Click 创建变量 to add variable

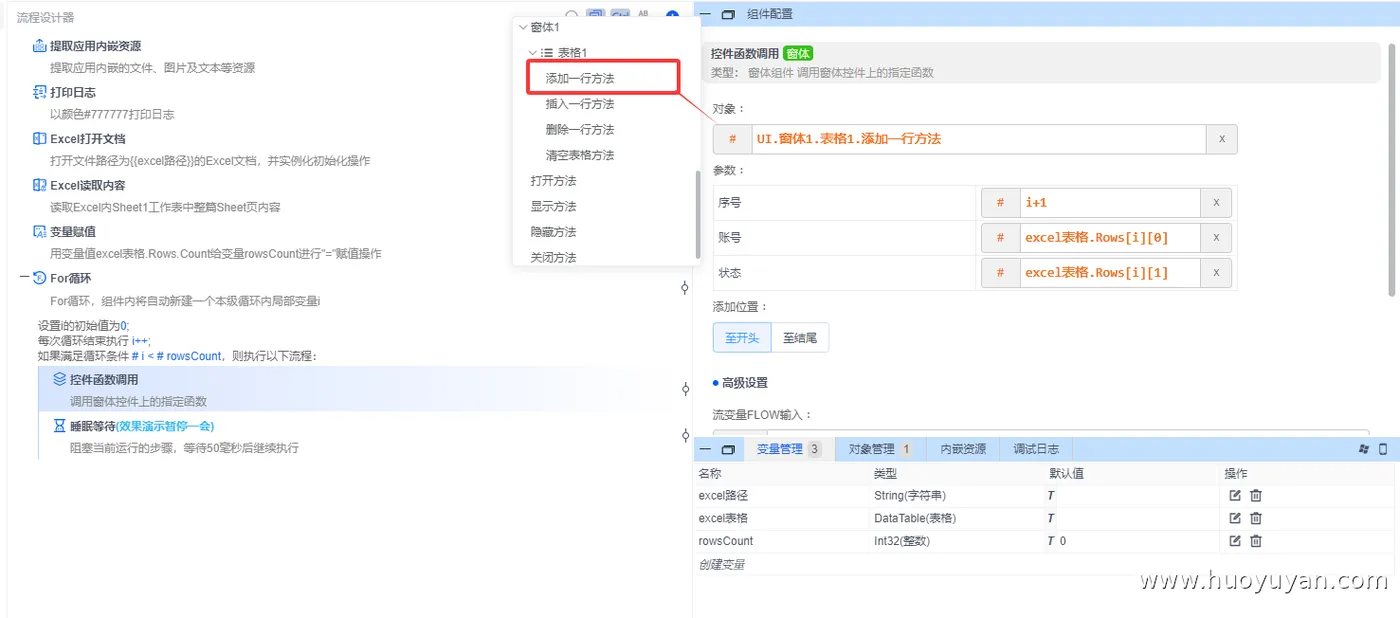point(721,565)
